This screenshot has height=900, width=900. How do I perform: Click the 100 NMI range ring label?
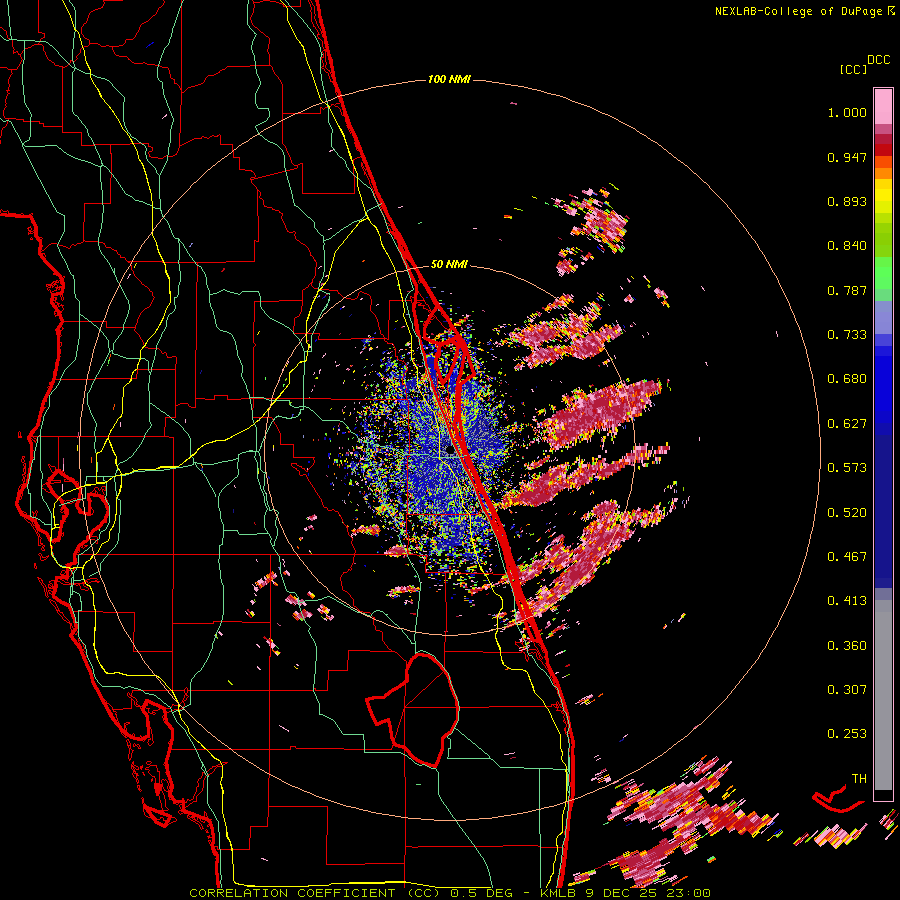click(x=449, y=79)
